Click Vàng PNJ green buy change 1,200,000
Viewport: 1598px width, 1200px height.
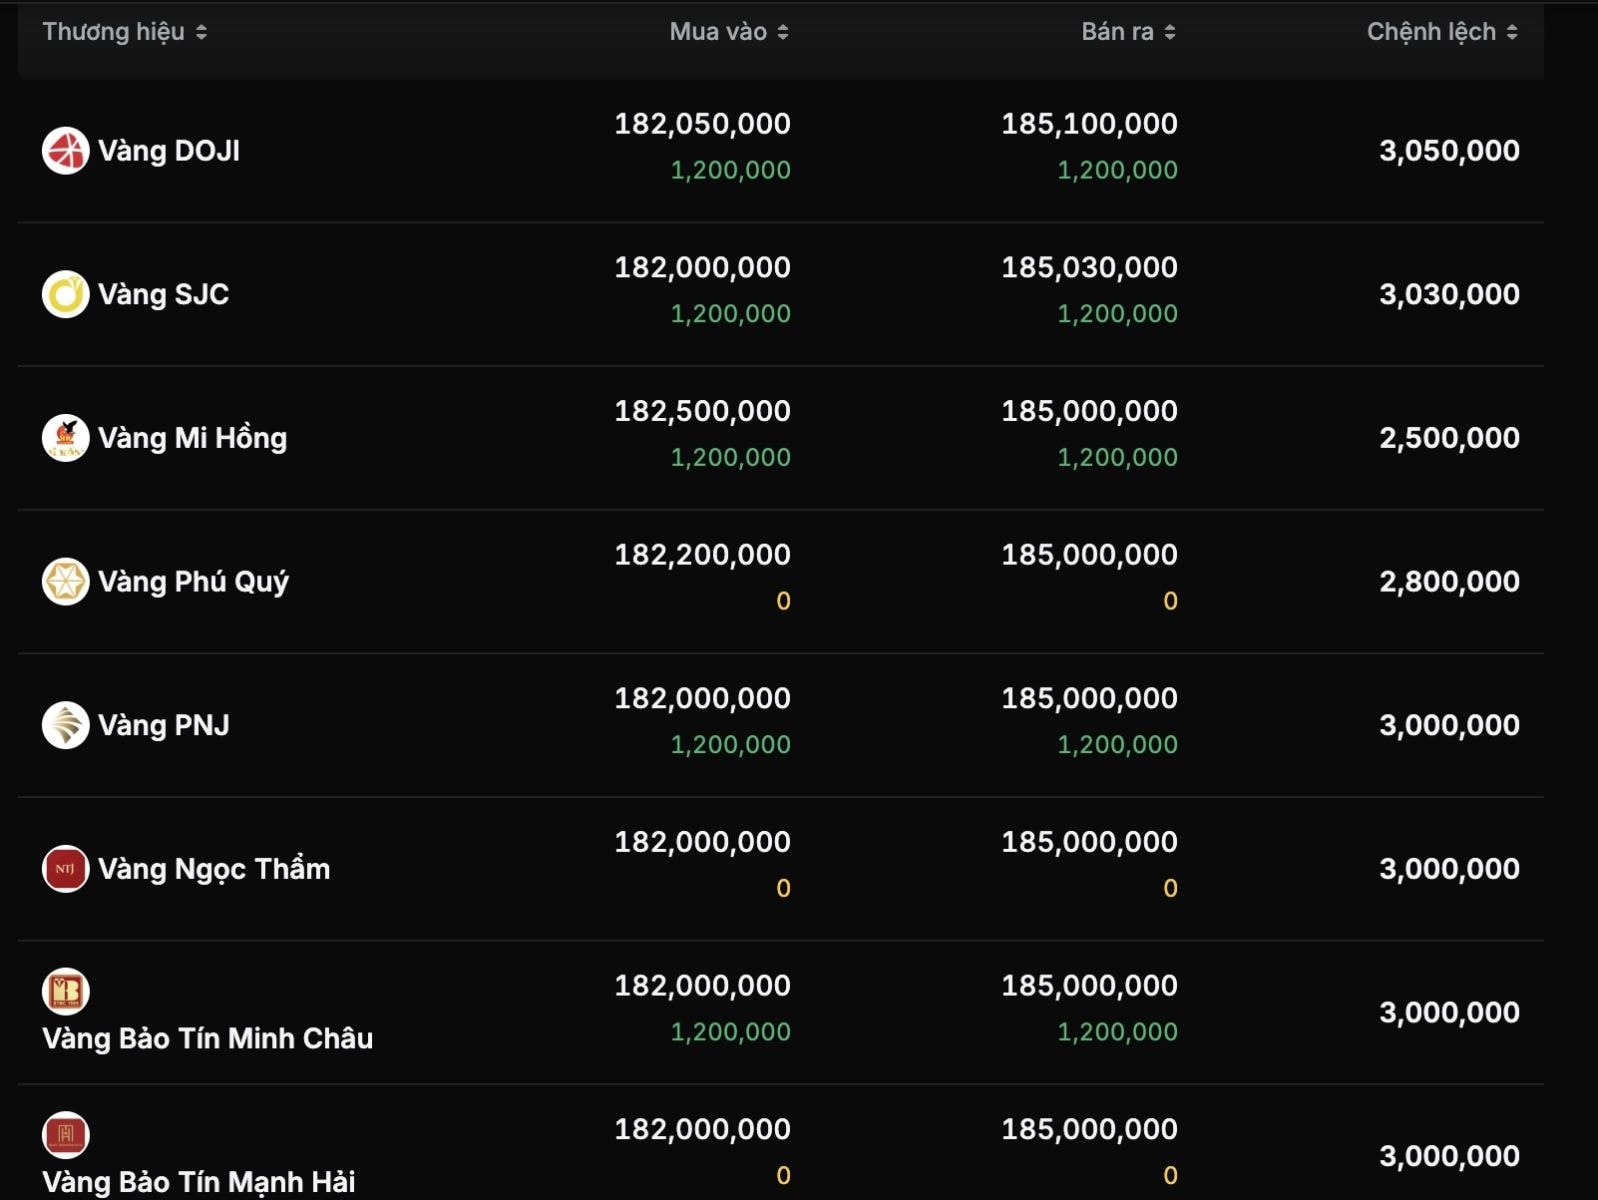tap(730, 745)
